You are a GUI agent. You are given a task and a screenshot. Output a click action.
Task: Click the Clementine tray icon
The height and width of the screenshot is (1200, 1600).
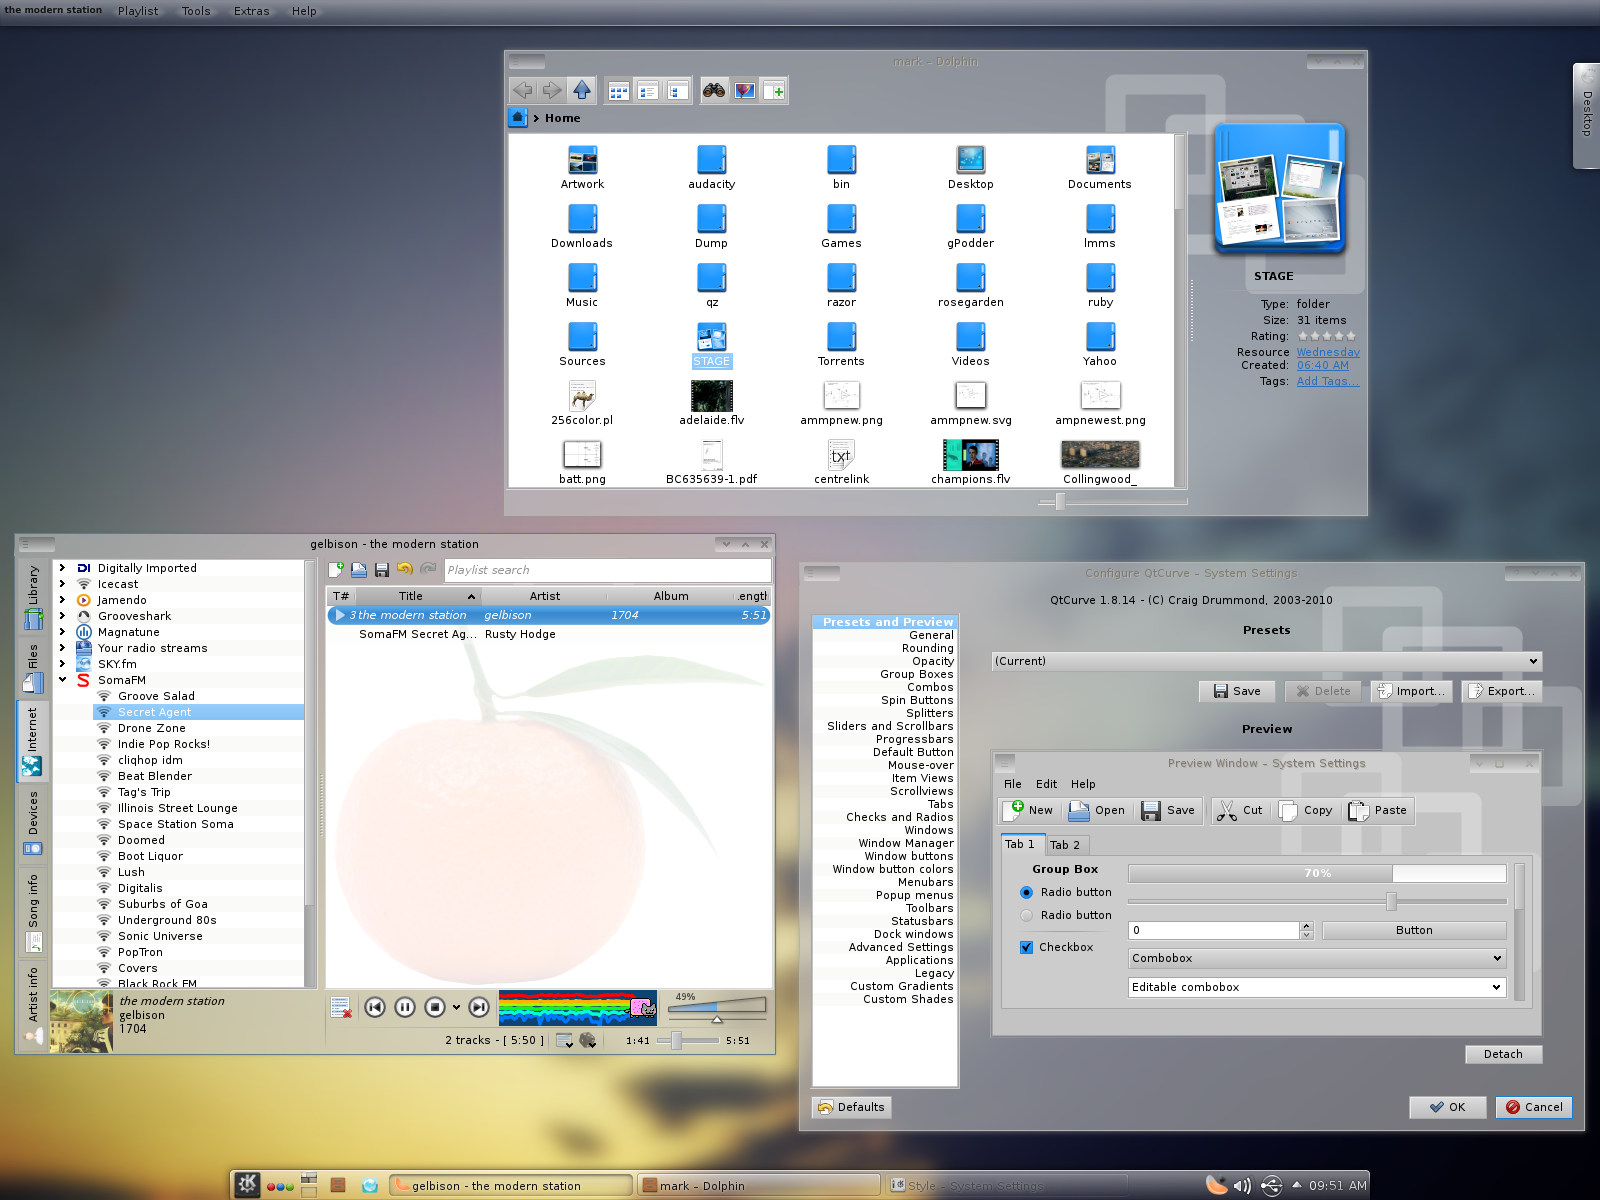click(x=1216, y=1185)
